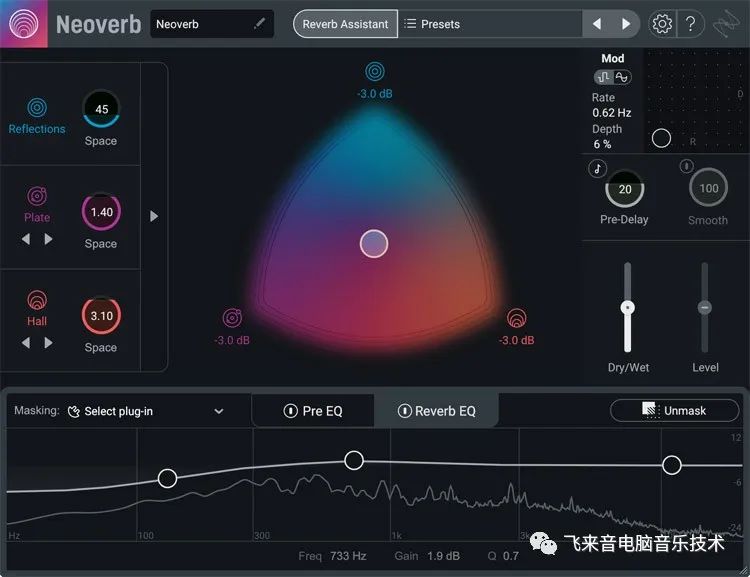
Task: Click Mod Depth value 6 %
Action: point(603,144)
